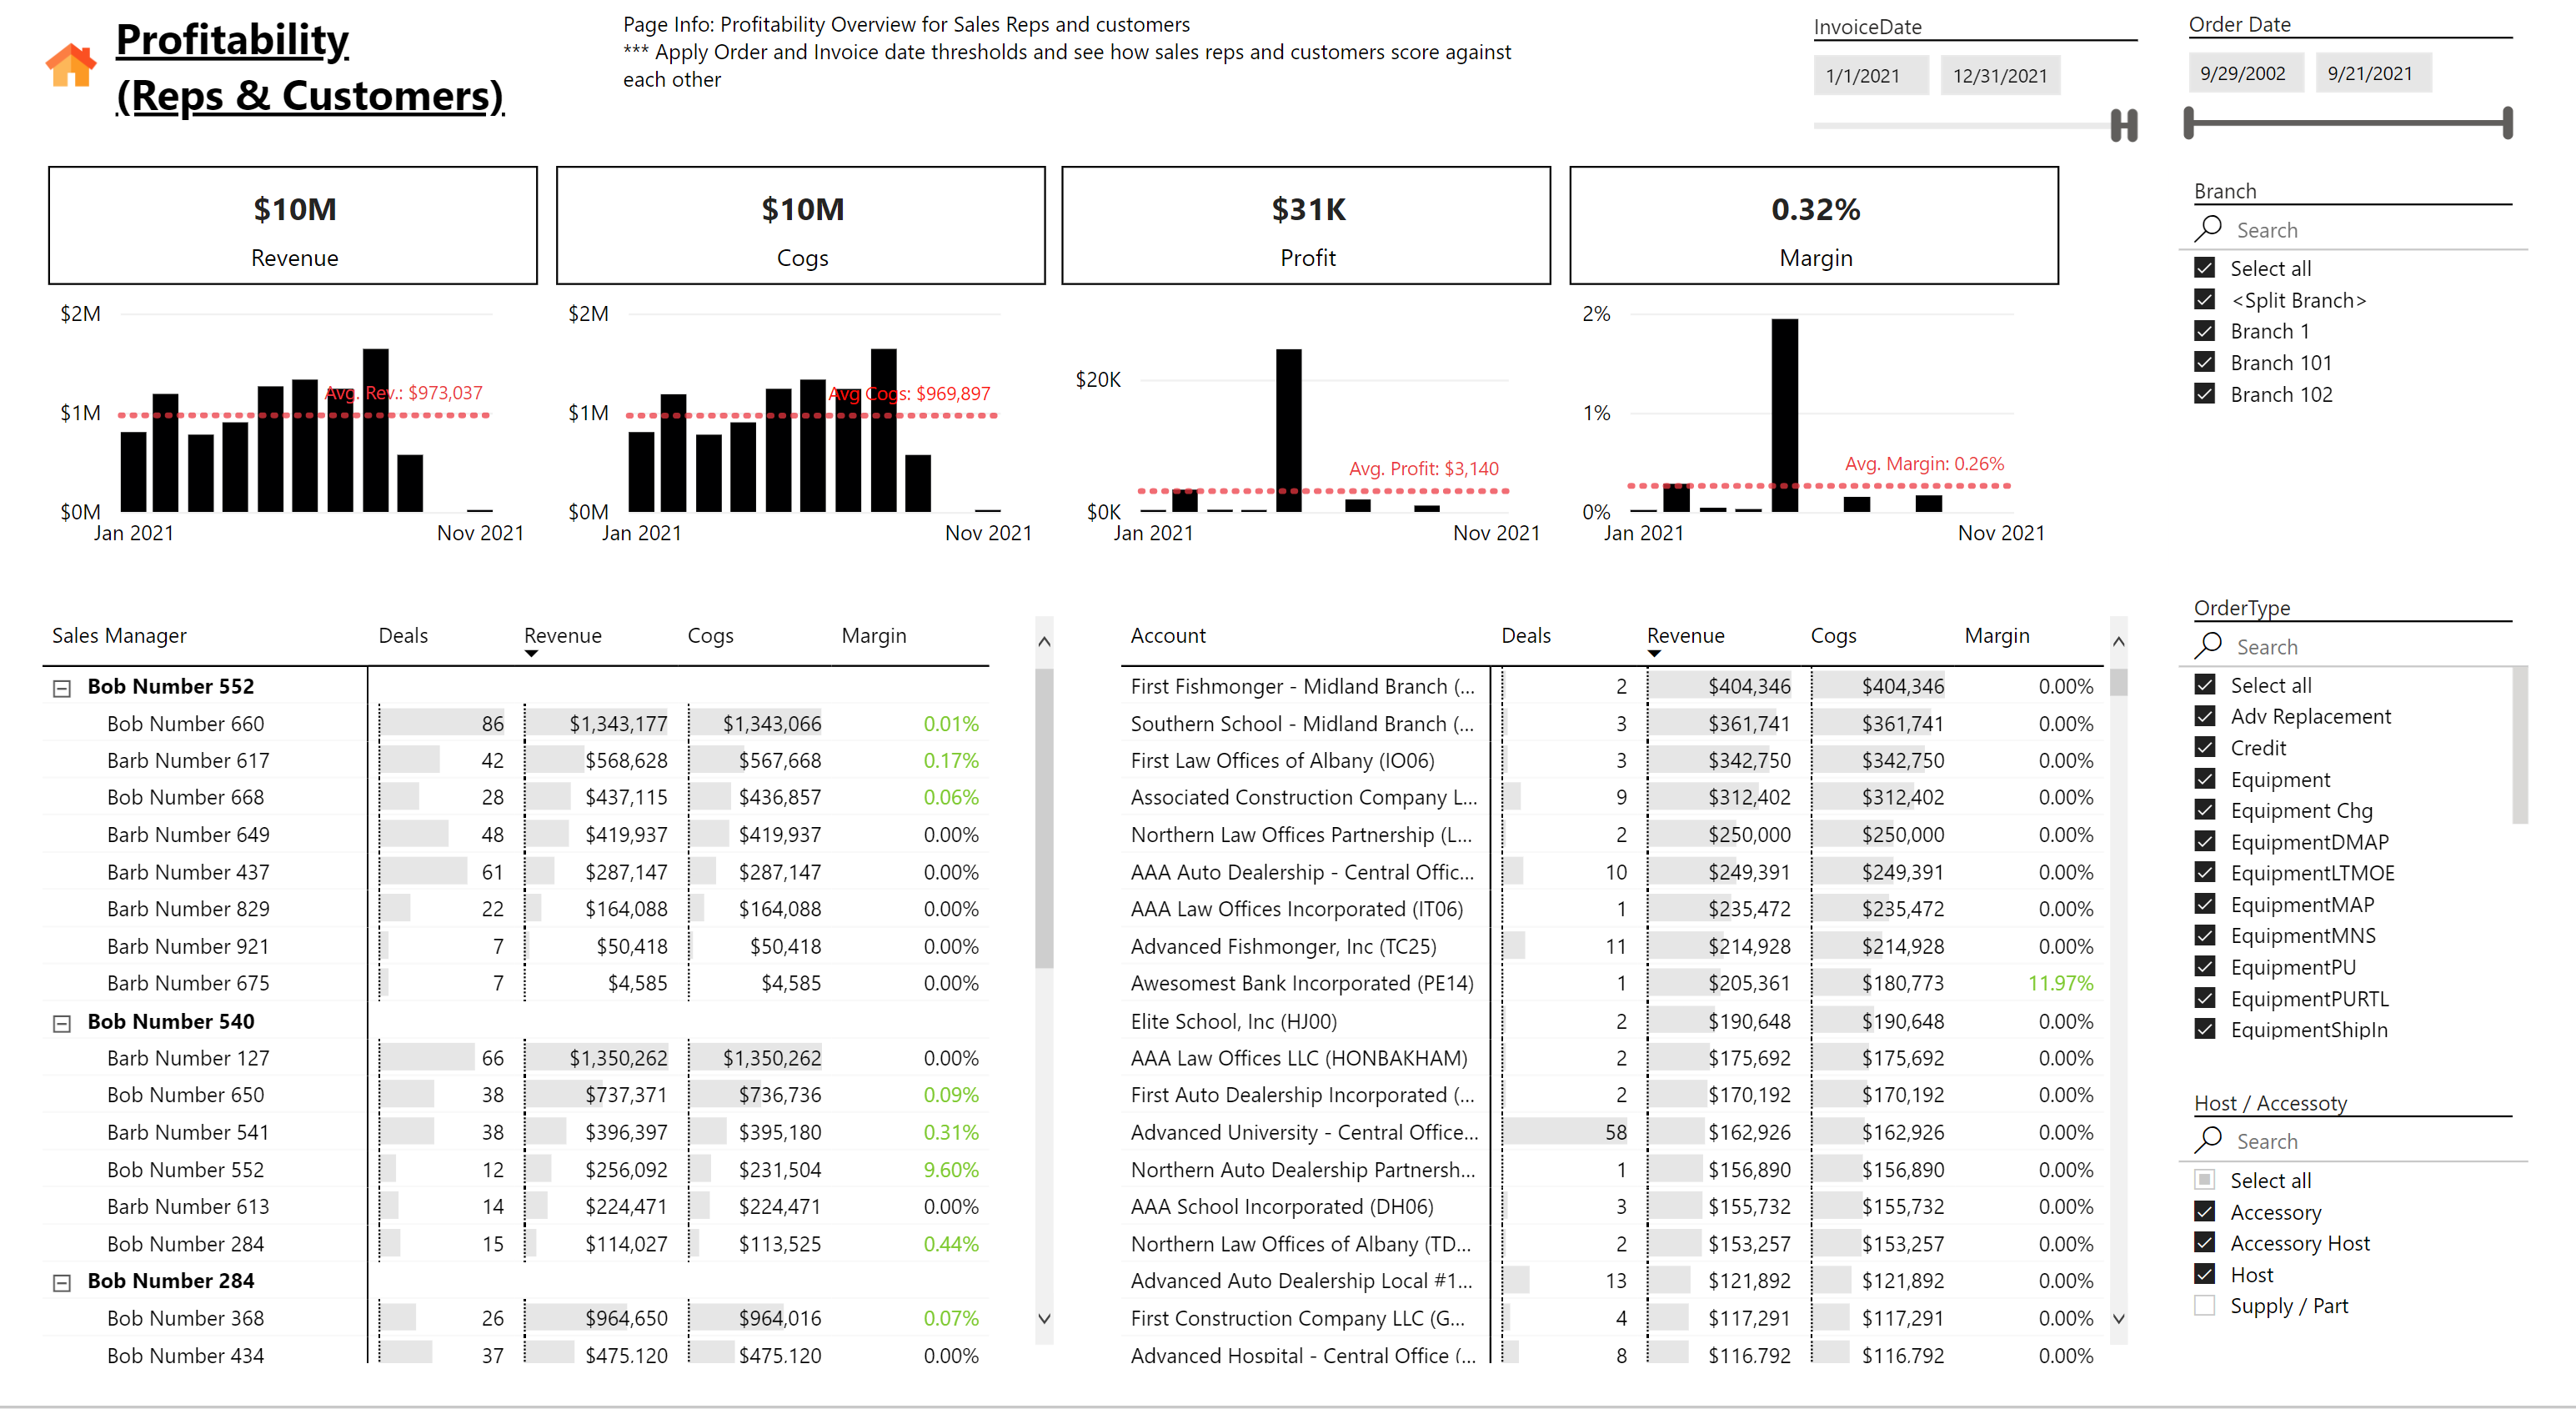The width and height of the screenshot is (2576, 1409).
Task: Click the InvoiceDate end date field 12/31/2021
Action: 2000,75
